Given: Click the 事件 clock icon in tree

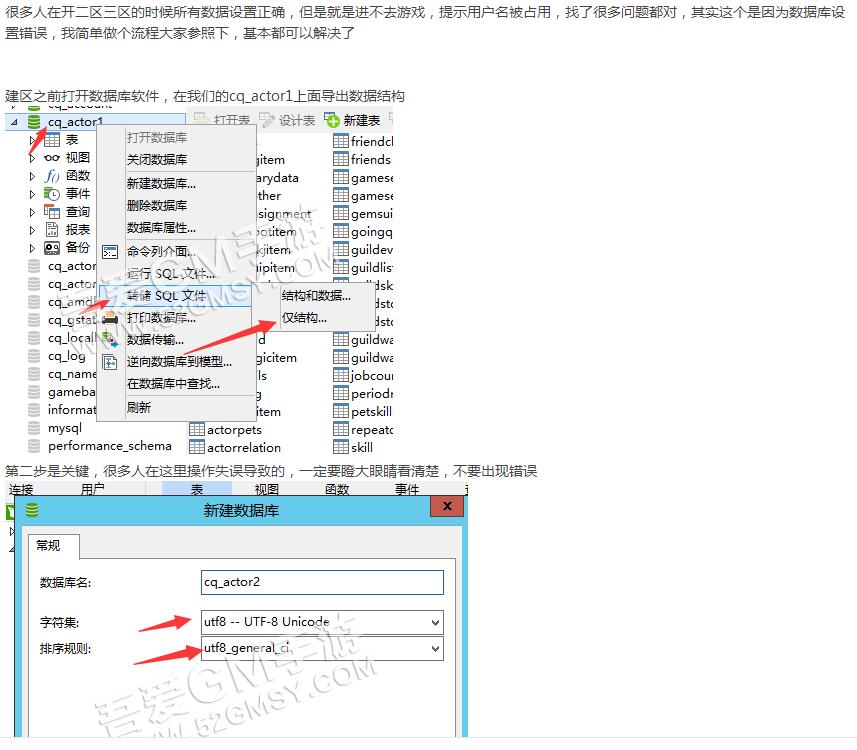Looking at the screenshot, I should pos(52,193).
